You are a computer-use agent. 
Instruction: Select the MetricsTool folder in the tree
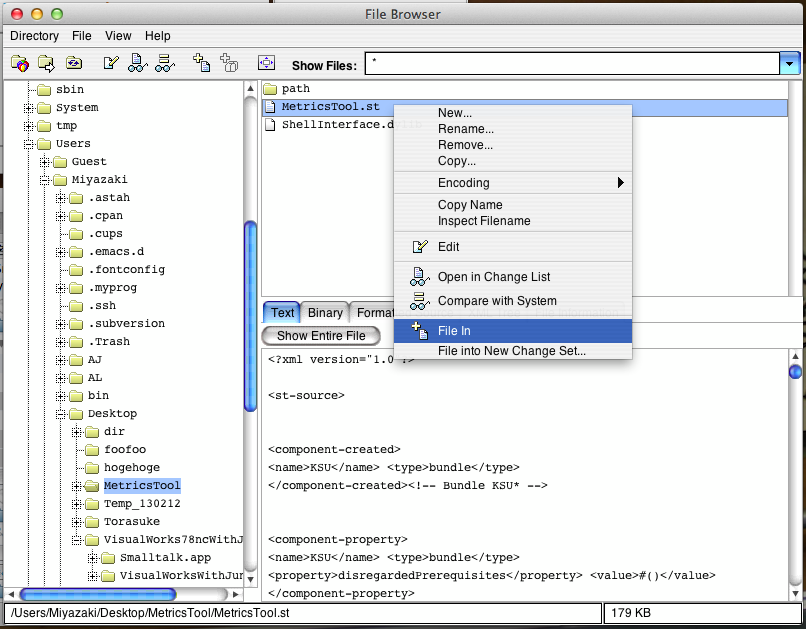point(142,486)
